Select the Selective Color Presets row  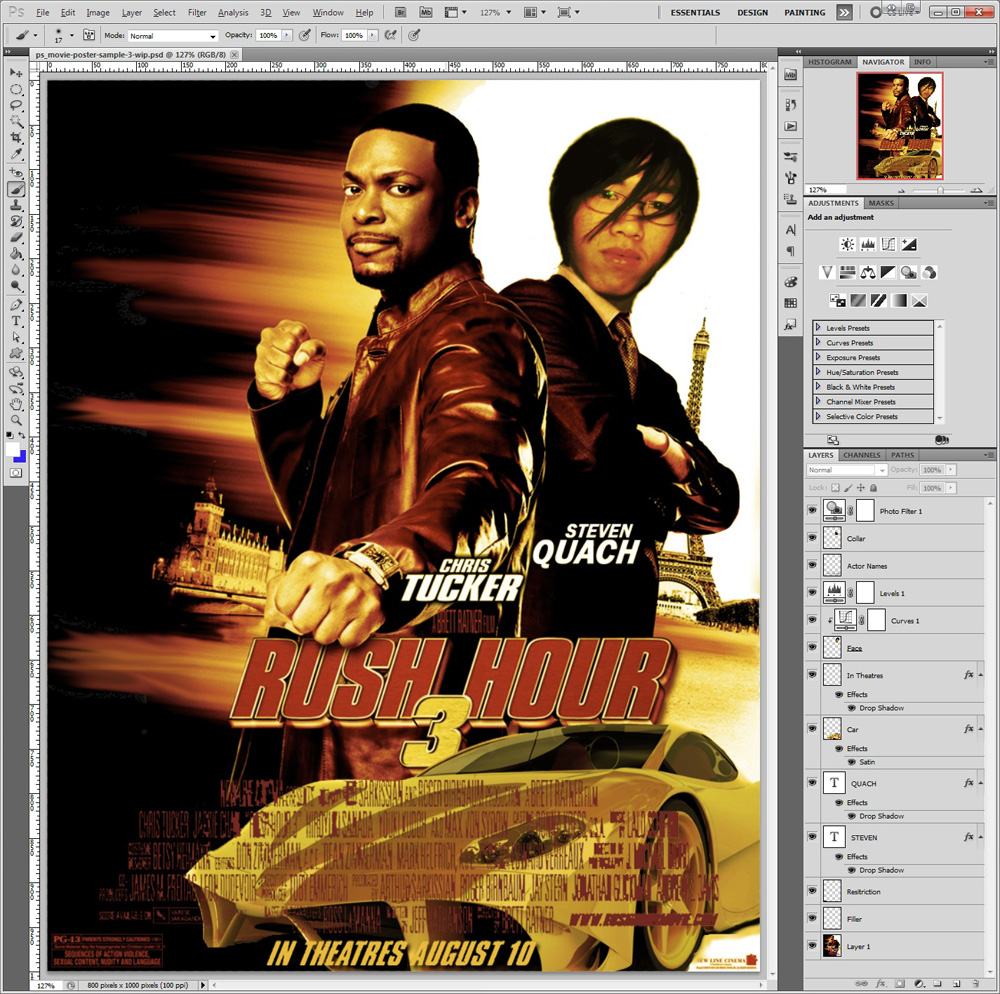(873, 416)
